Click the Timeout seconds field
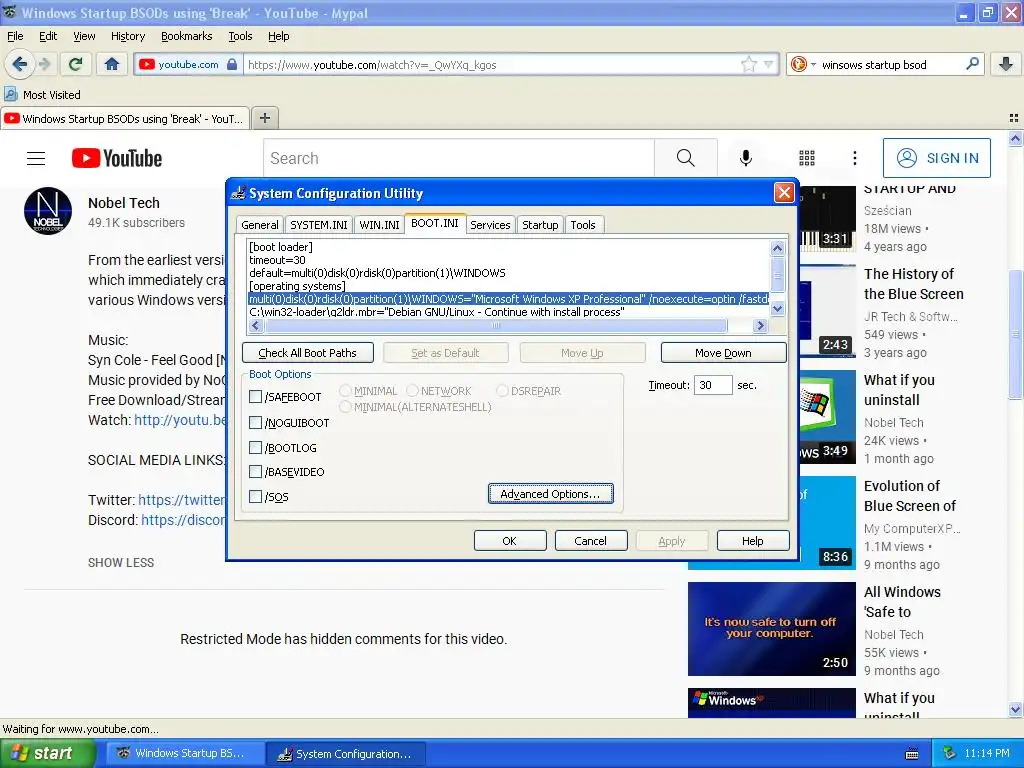This screenshot has height=768, width=1024. 712,385
